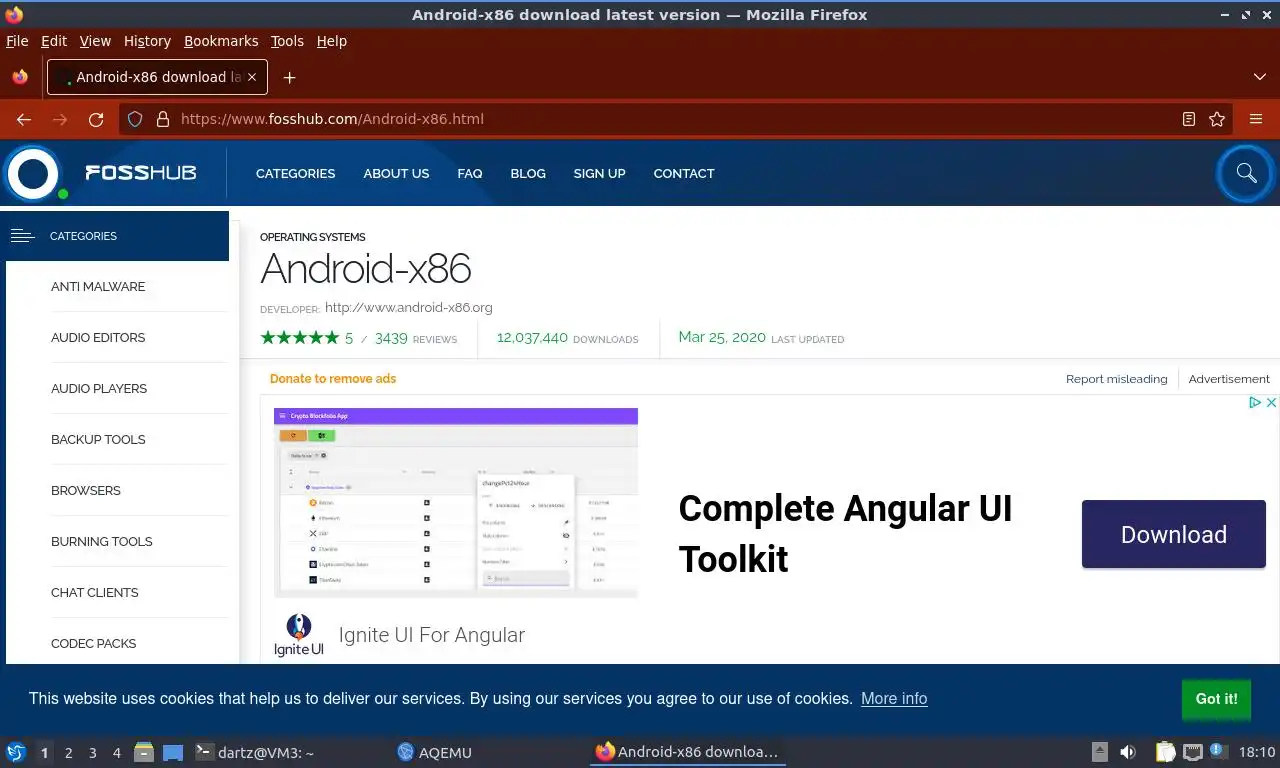The width and height of the screenshot is (1280, 768).
Task: Click the AdChoices triangle icon on the ad
Action: coord(1255,402)
